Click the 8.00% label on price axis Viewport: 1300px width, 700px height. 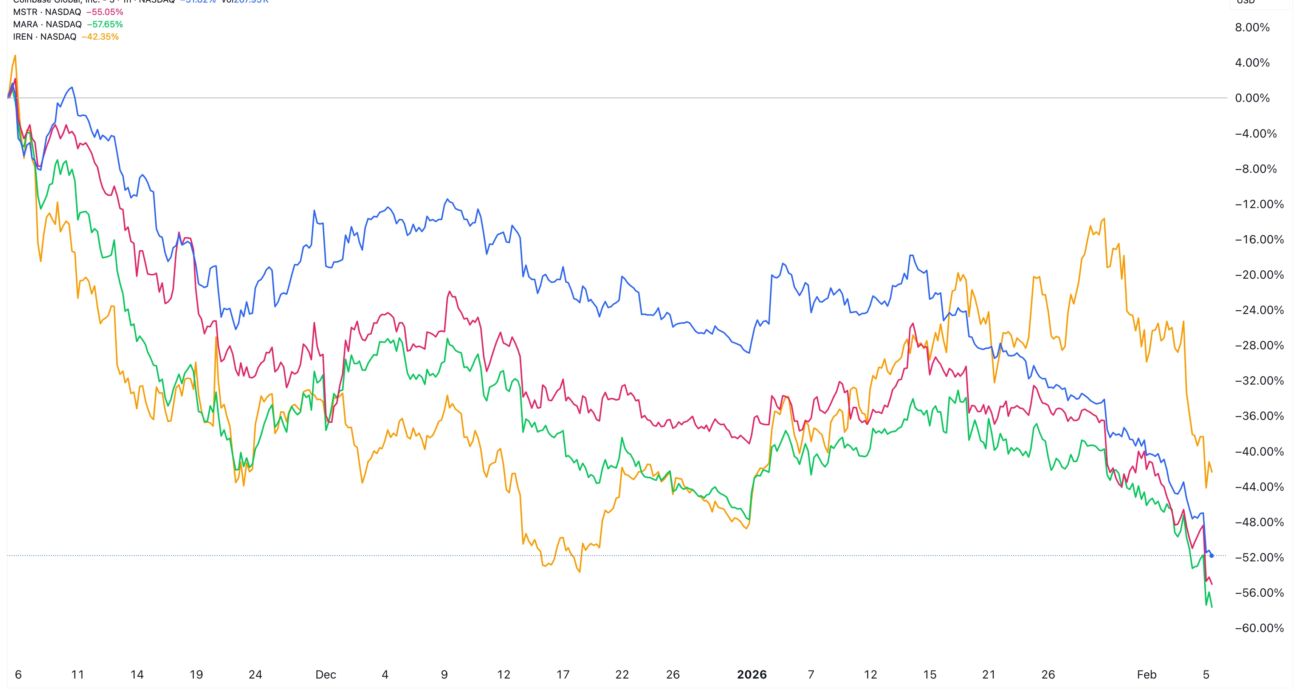click(x=1252, y=27)
